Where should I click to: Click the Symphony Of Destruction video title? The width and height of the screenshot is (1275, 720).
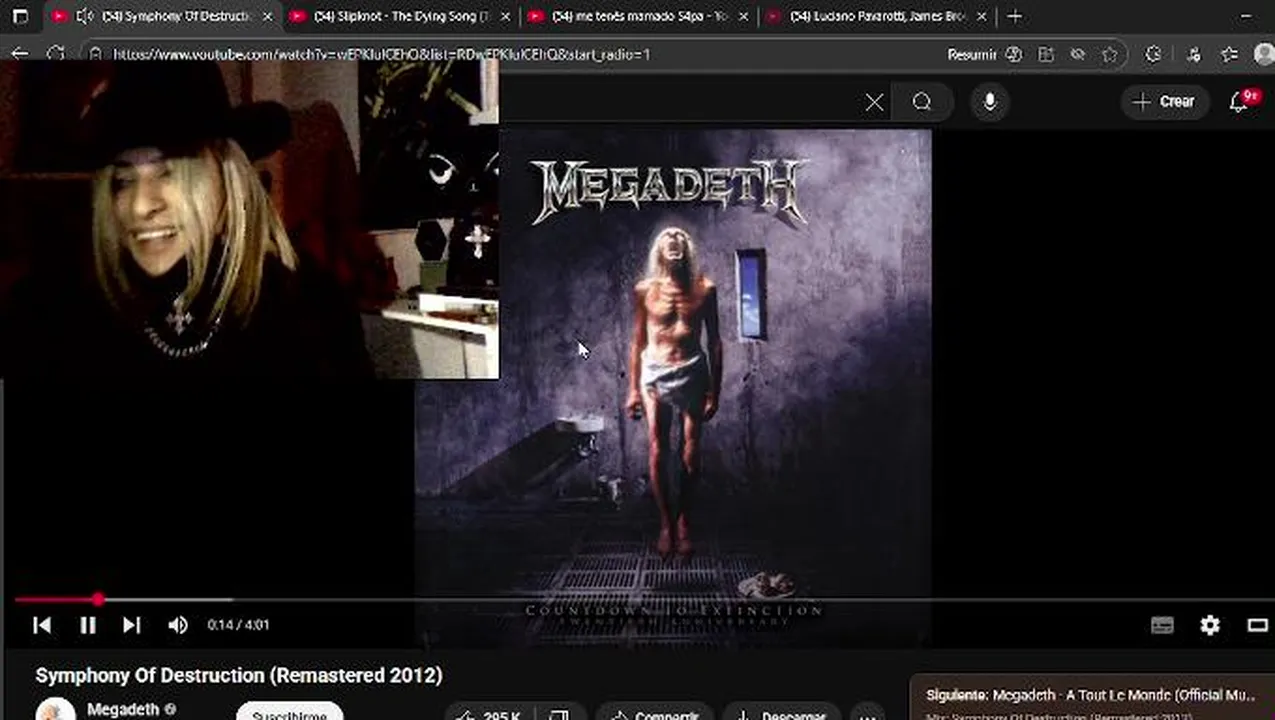(x=239, y=675)
